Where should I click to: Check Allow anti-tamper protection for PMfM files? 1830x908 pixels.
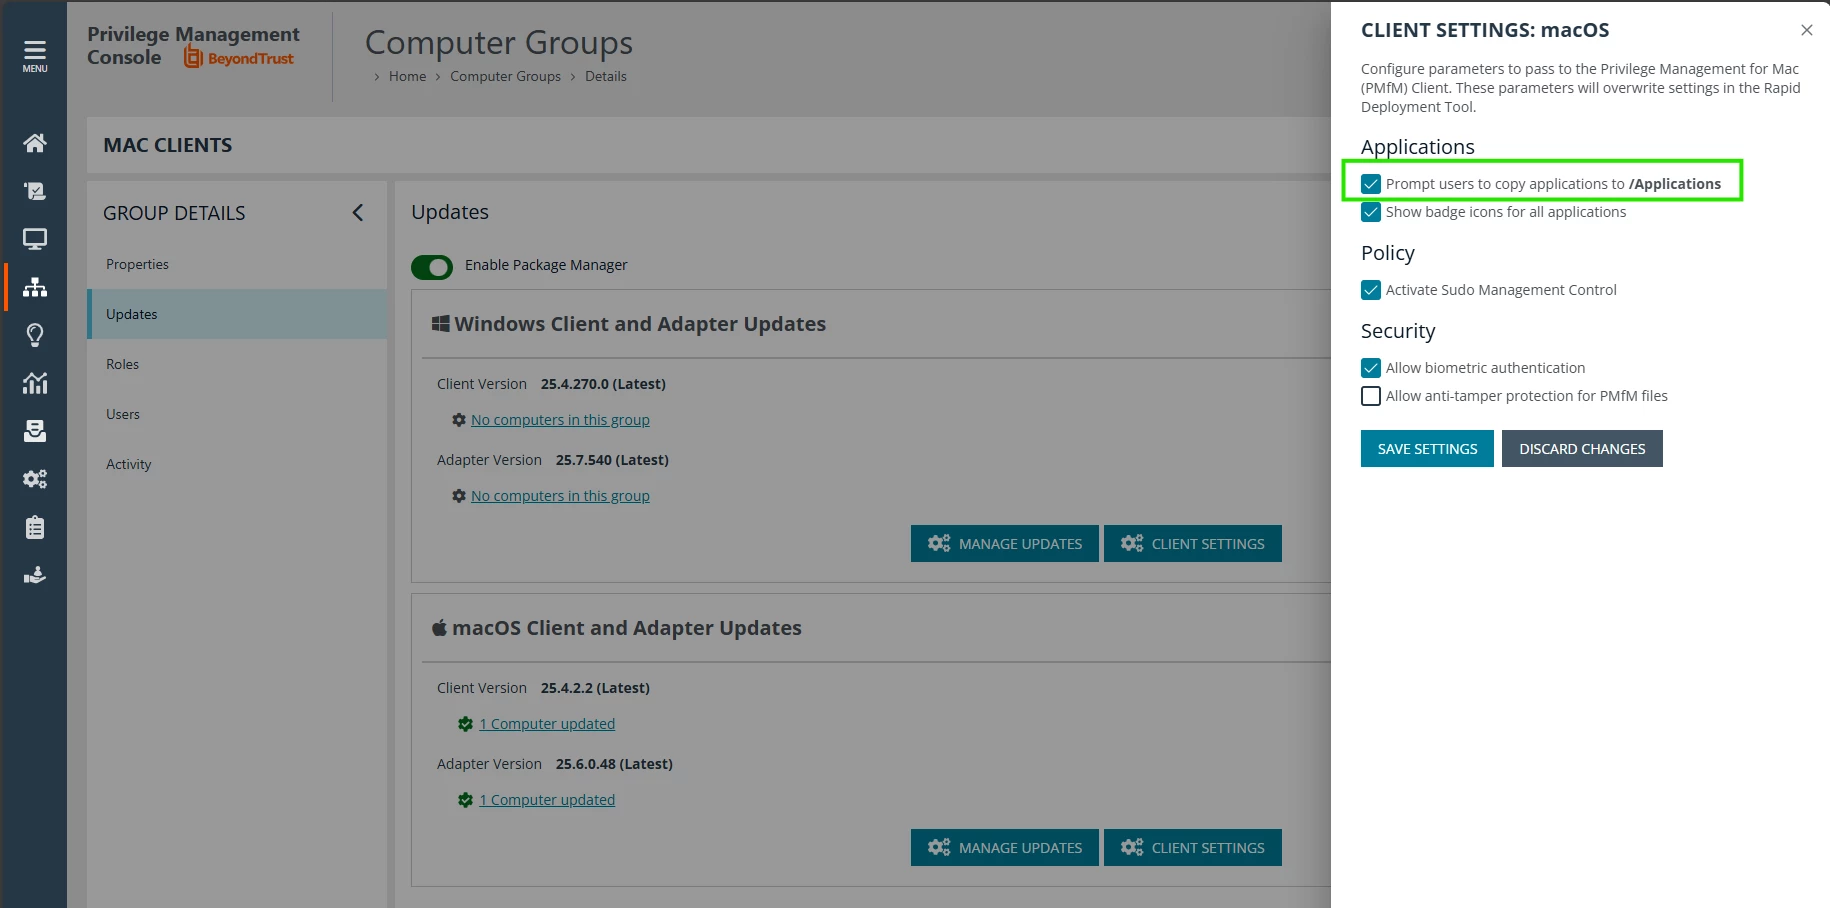(x=1371, y=396)
